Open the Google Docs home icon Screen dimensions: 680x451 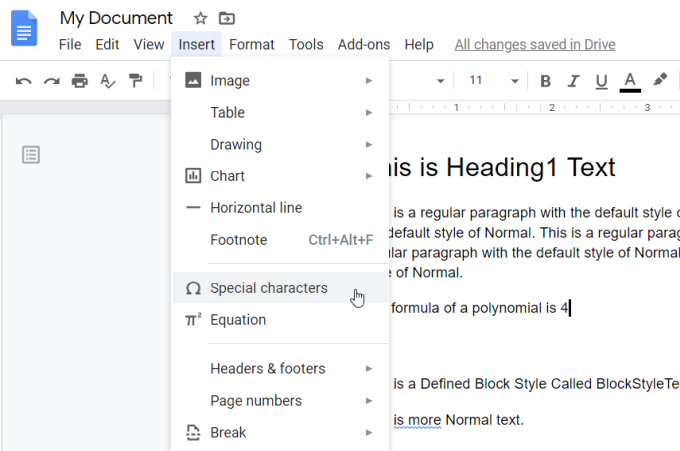pyautogui.click(x=24, y=27)
